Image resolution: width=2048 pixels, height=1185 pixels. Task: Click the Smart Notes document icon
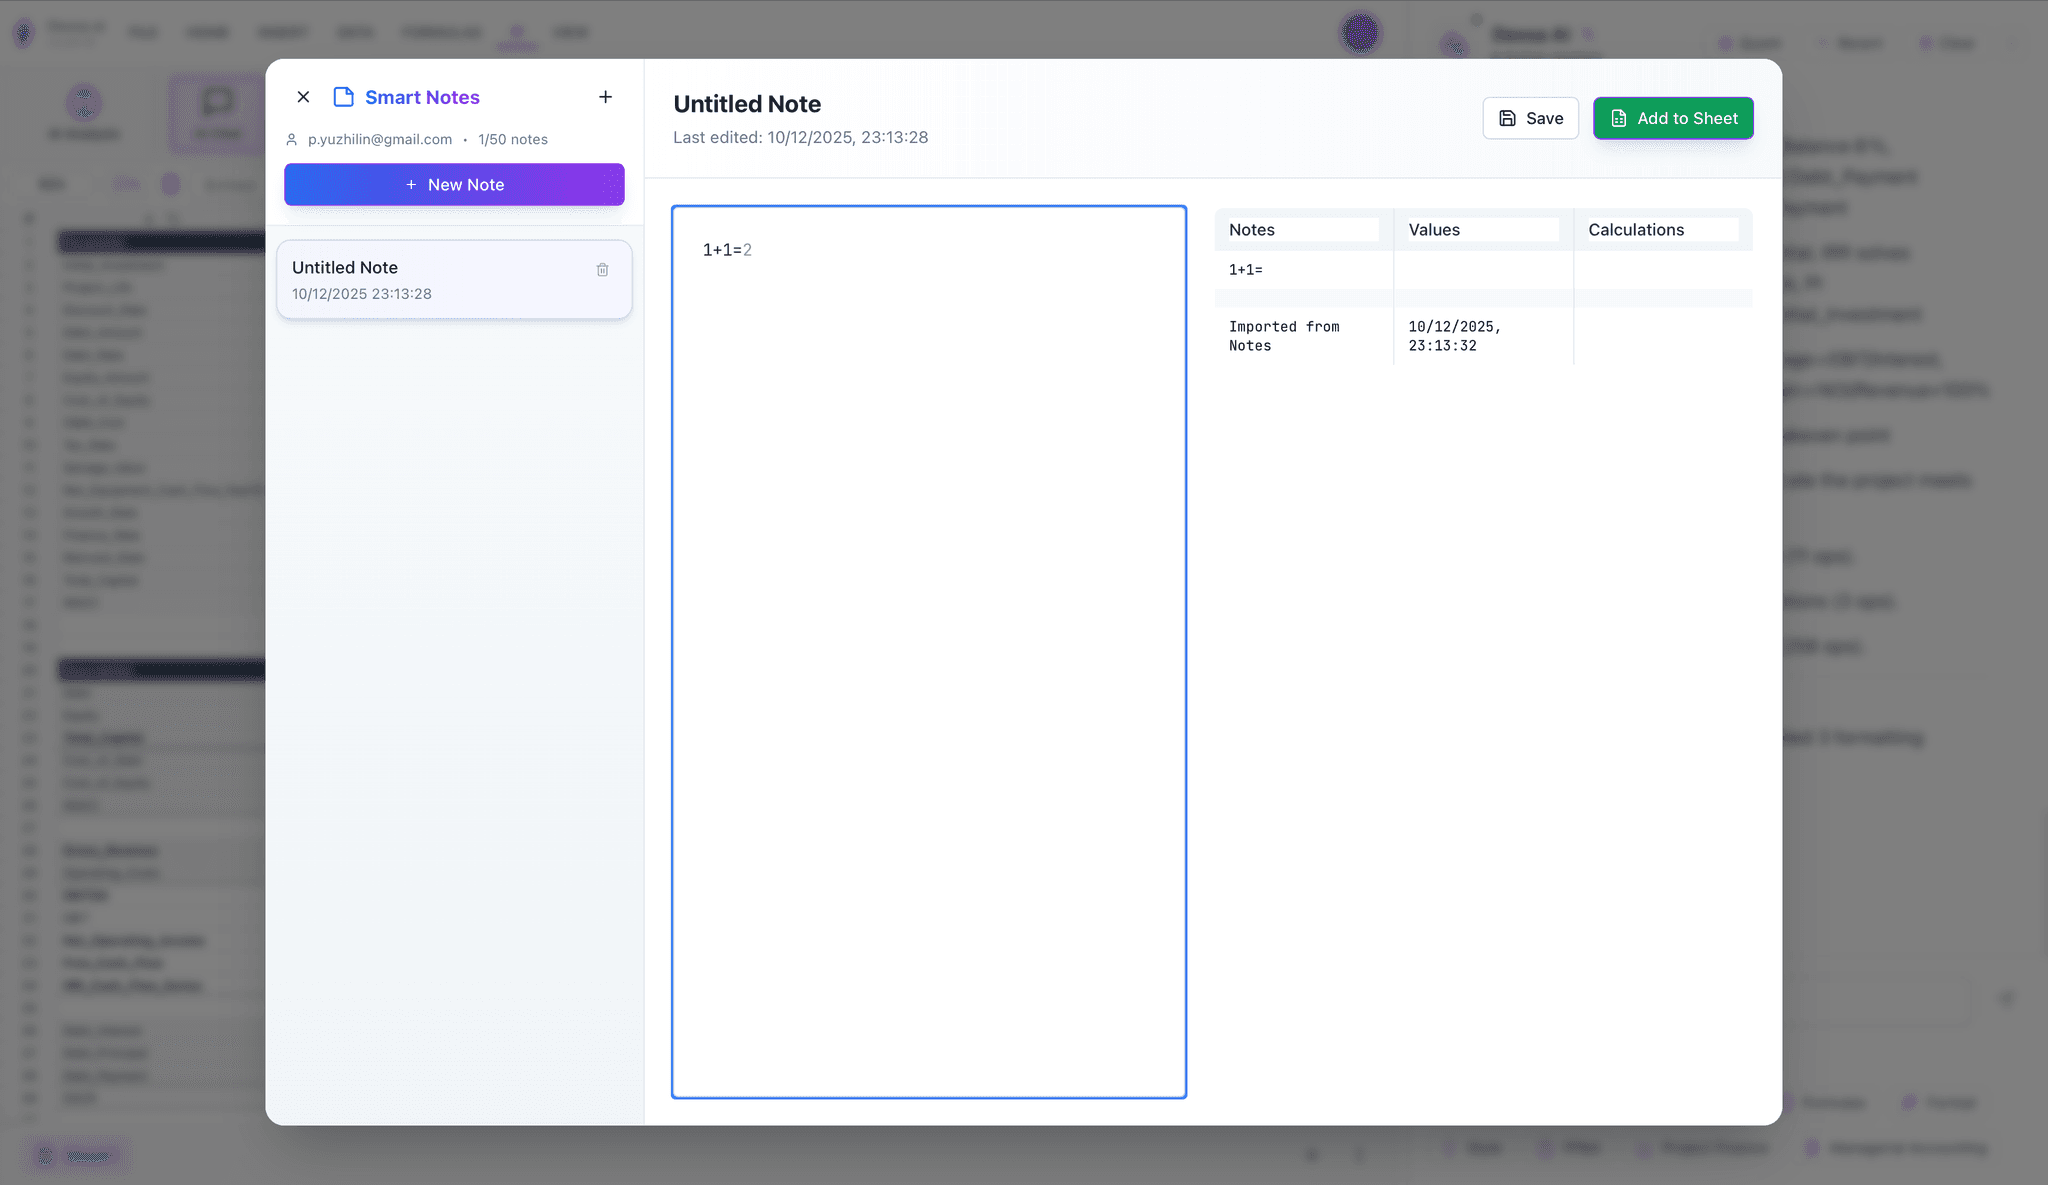point(343,97)
